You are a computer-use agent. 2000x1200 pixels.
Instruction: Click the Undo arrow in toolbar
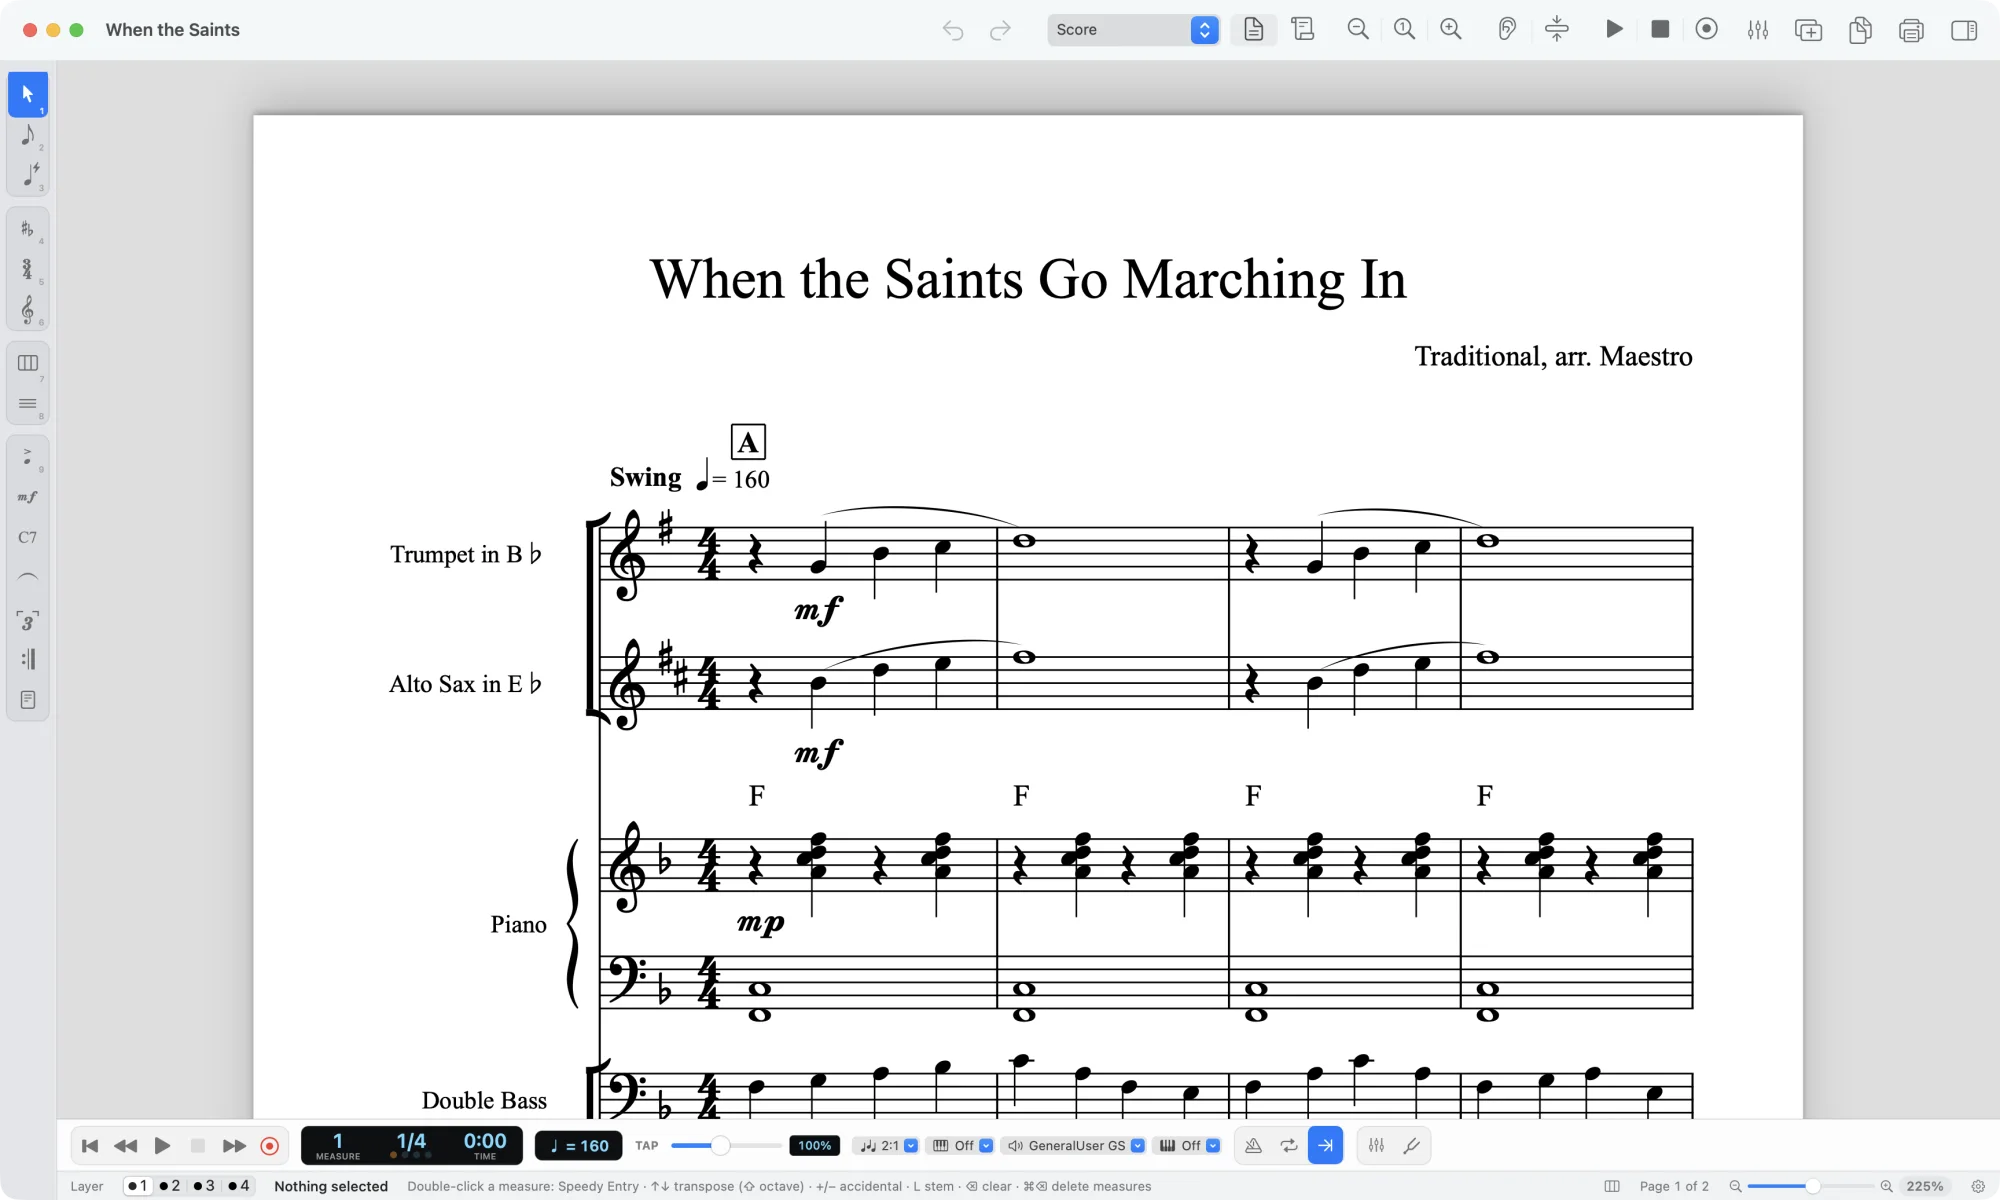pyautogui.click(x=952, y=30)
